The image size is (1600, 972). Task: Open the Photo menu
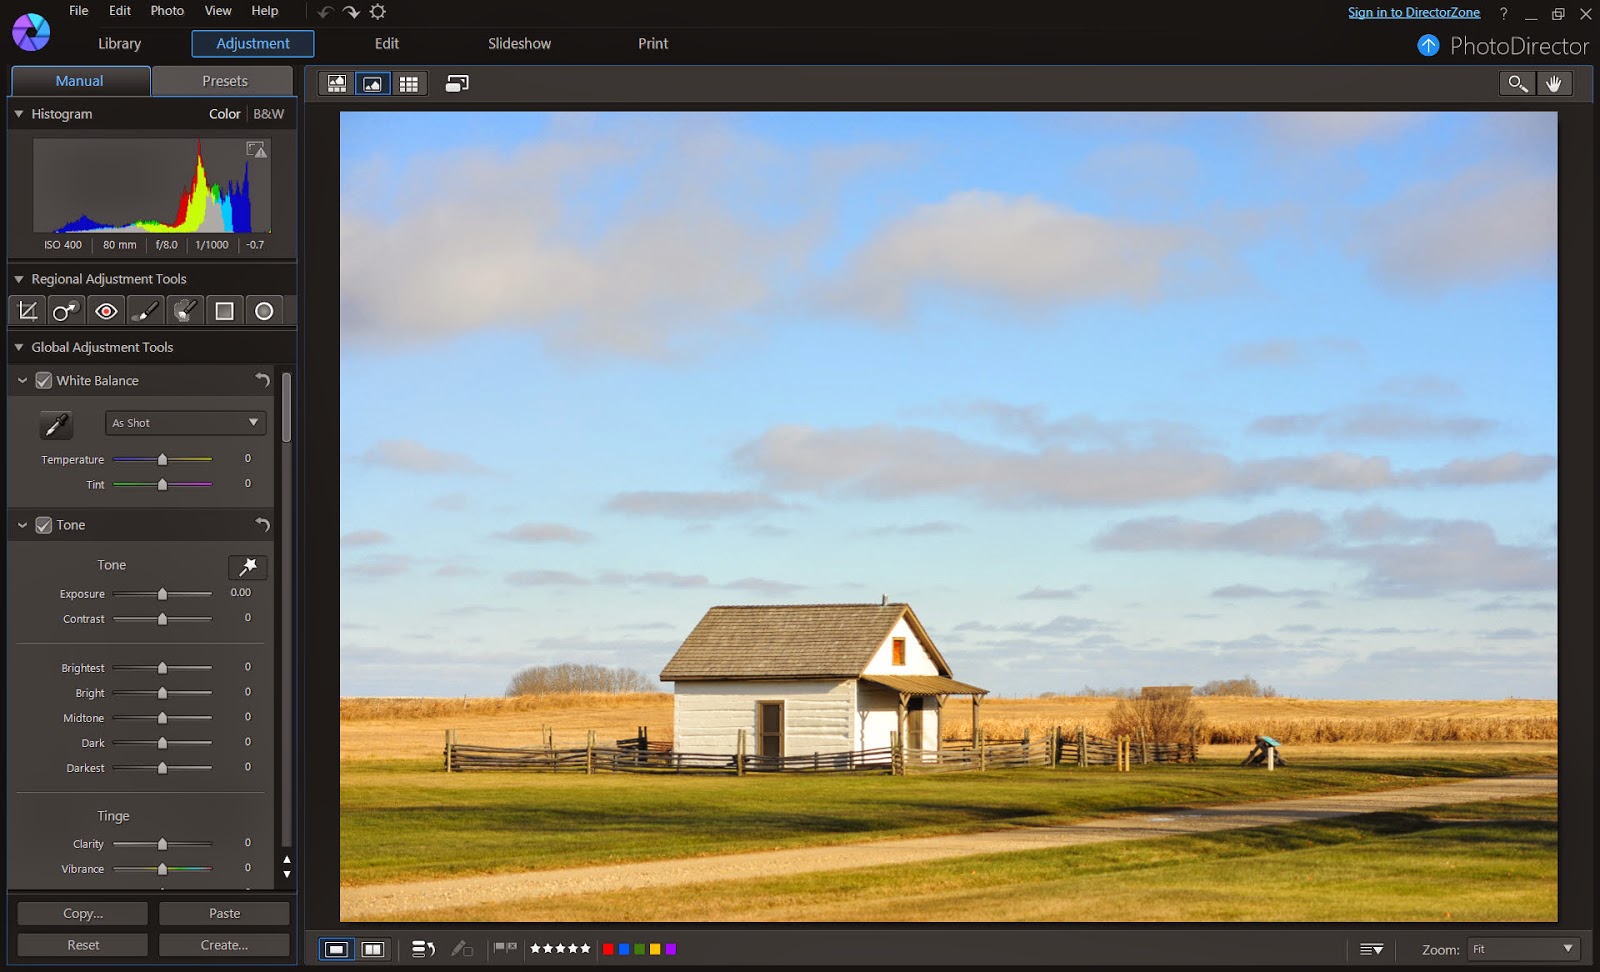click(166, 10)
